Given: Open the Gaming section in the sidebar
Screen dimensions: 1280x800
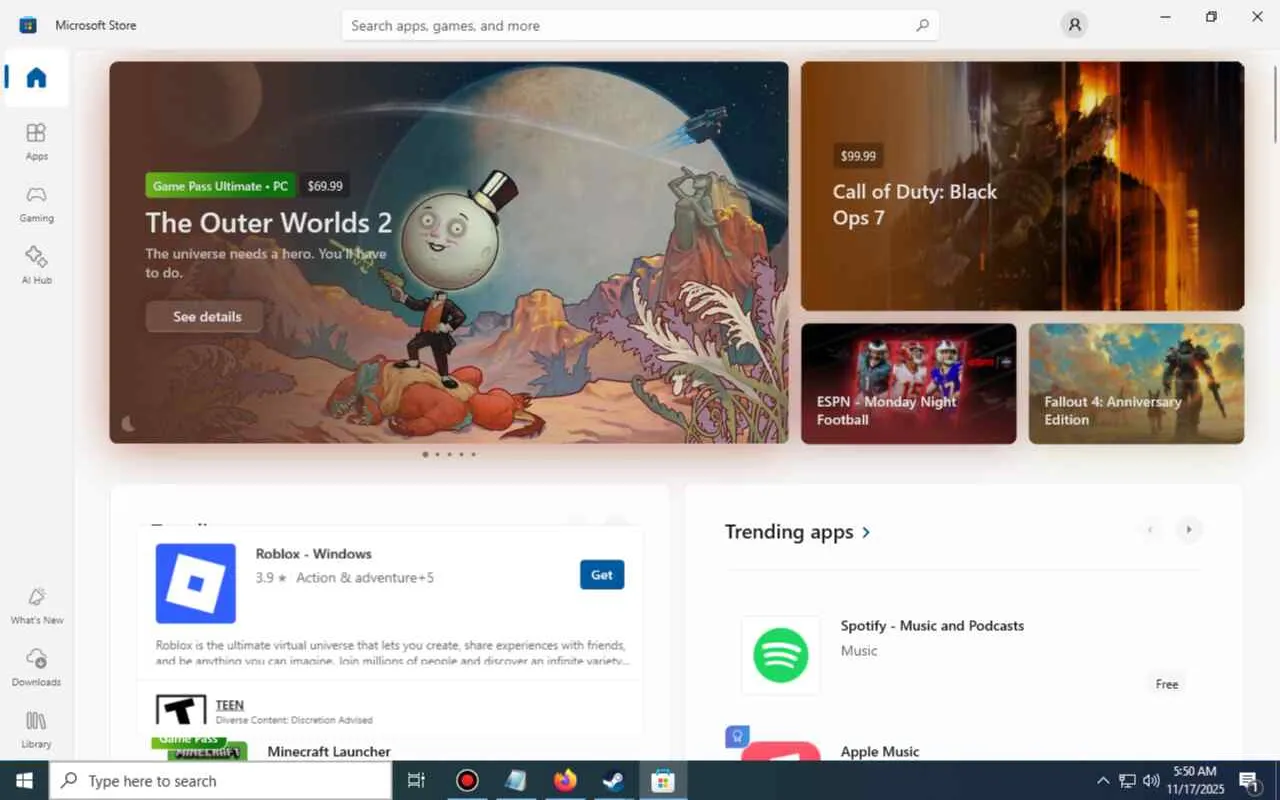Looking at the screenshot, I should (x=37, y=203).
